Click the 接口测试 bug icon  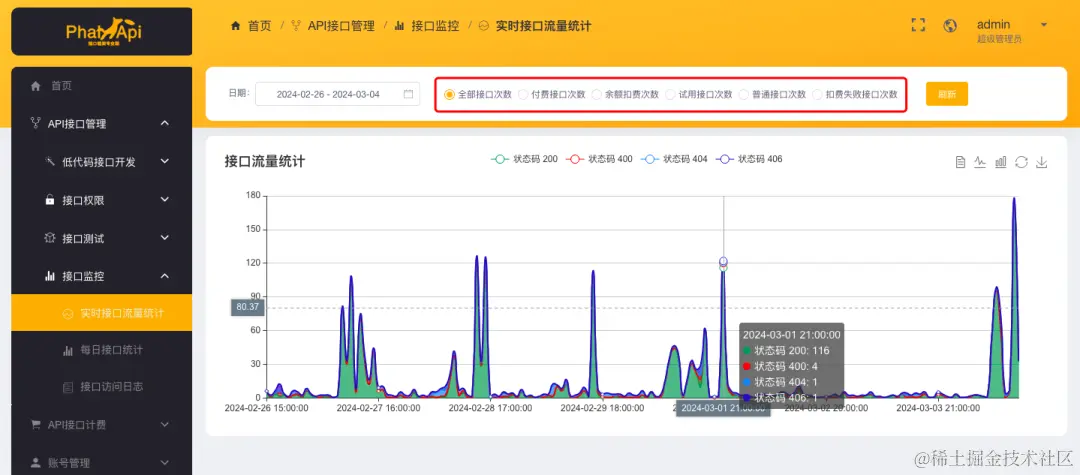pyautogui.click(x=50, y=238)
